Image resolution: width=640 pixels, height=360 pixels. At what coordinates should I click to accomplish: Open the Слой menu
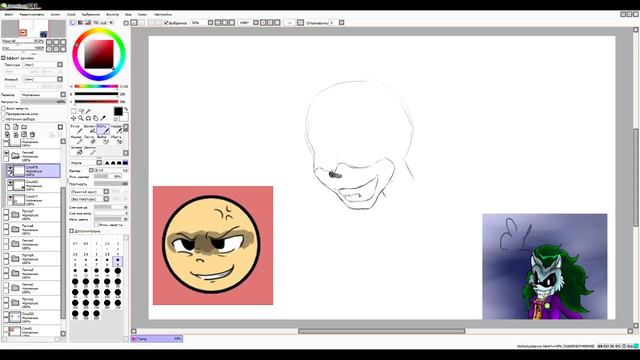71,14
